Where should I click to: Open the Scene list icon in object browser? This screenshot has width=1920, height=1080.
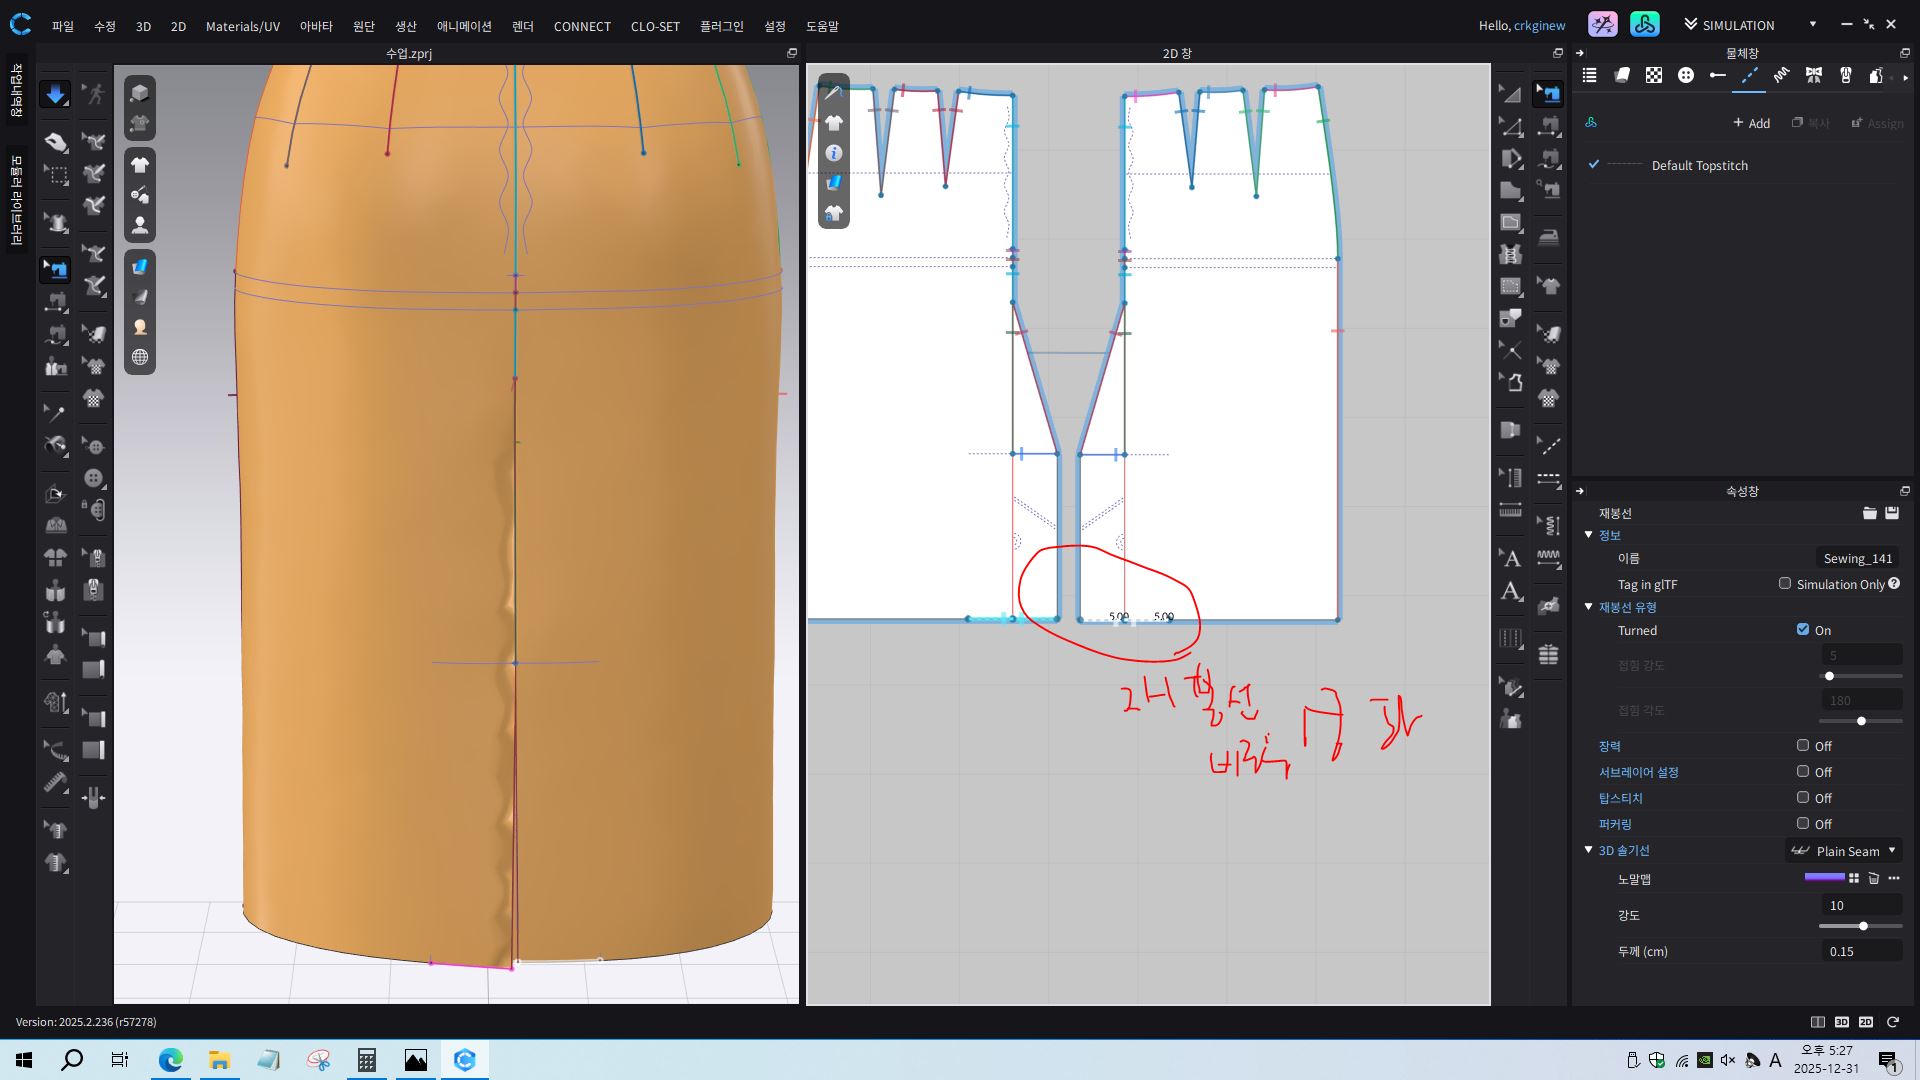point(1589,75)
